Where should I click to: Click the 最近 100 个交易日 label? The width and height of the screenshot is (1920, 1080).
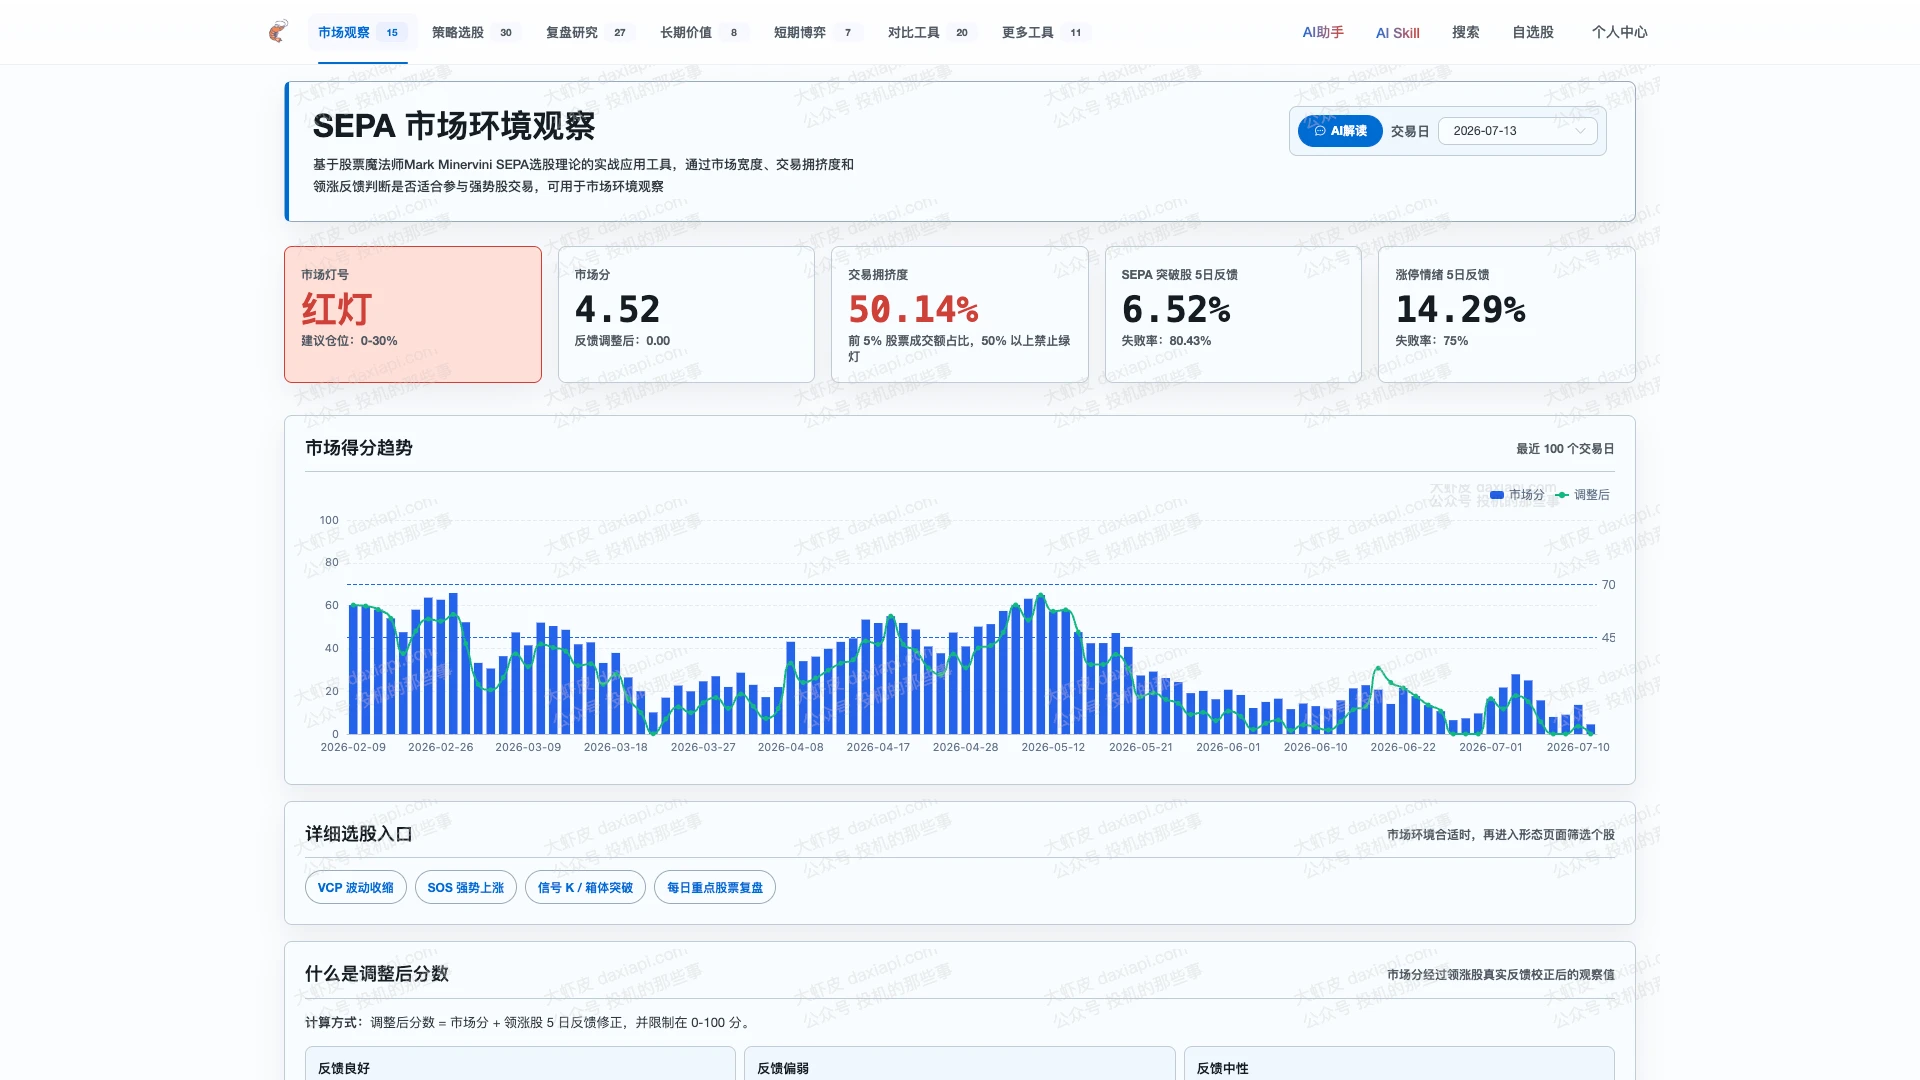[1565, 449]
